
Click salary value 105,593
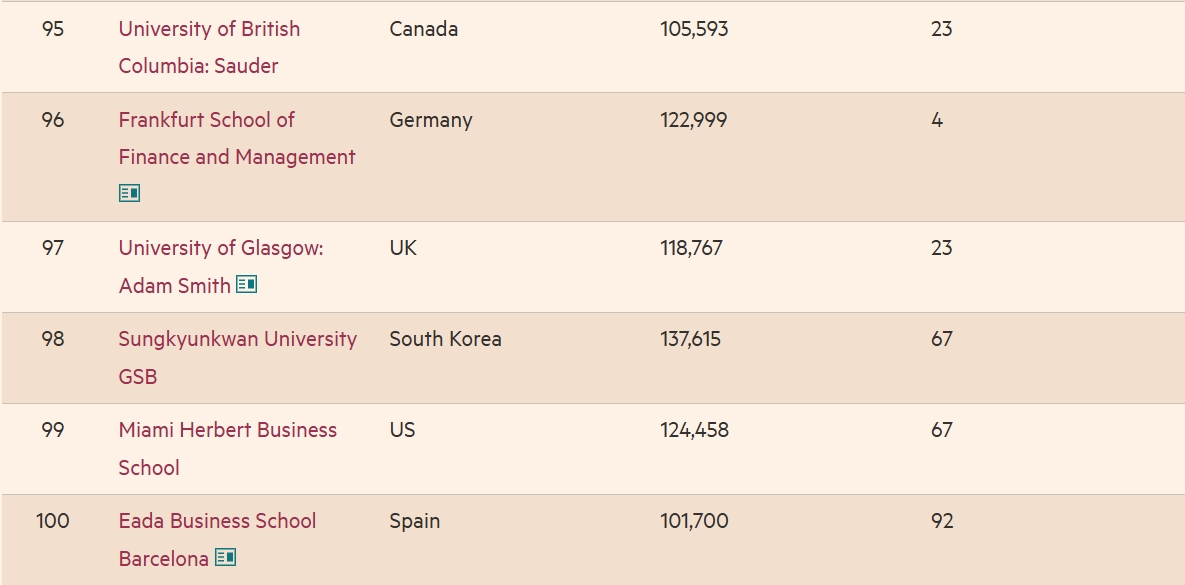(694, 29)
